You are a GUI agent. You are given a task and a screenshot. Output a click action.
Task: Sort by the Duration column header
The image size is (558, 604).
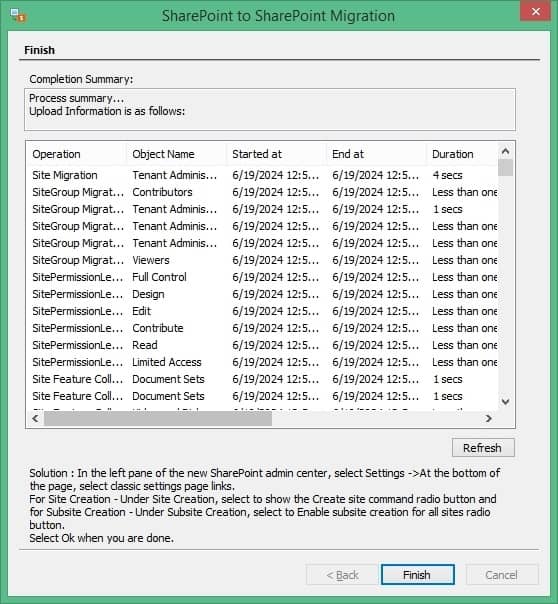tap(462, 154)
